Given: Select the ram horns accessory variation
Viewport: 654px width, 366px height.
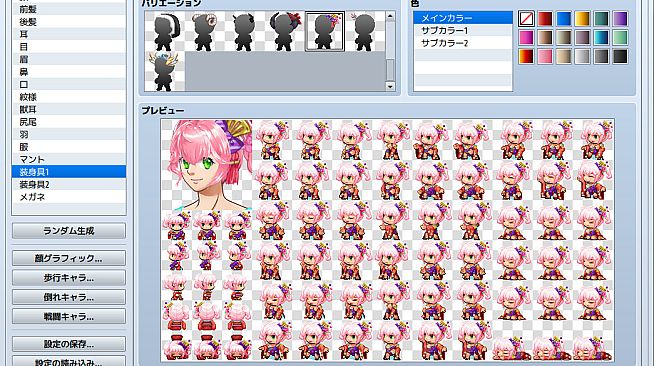Looking at the screenshot, I should coord(205,31).
